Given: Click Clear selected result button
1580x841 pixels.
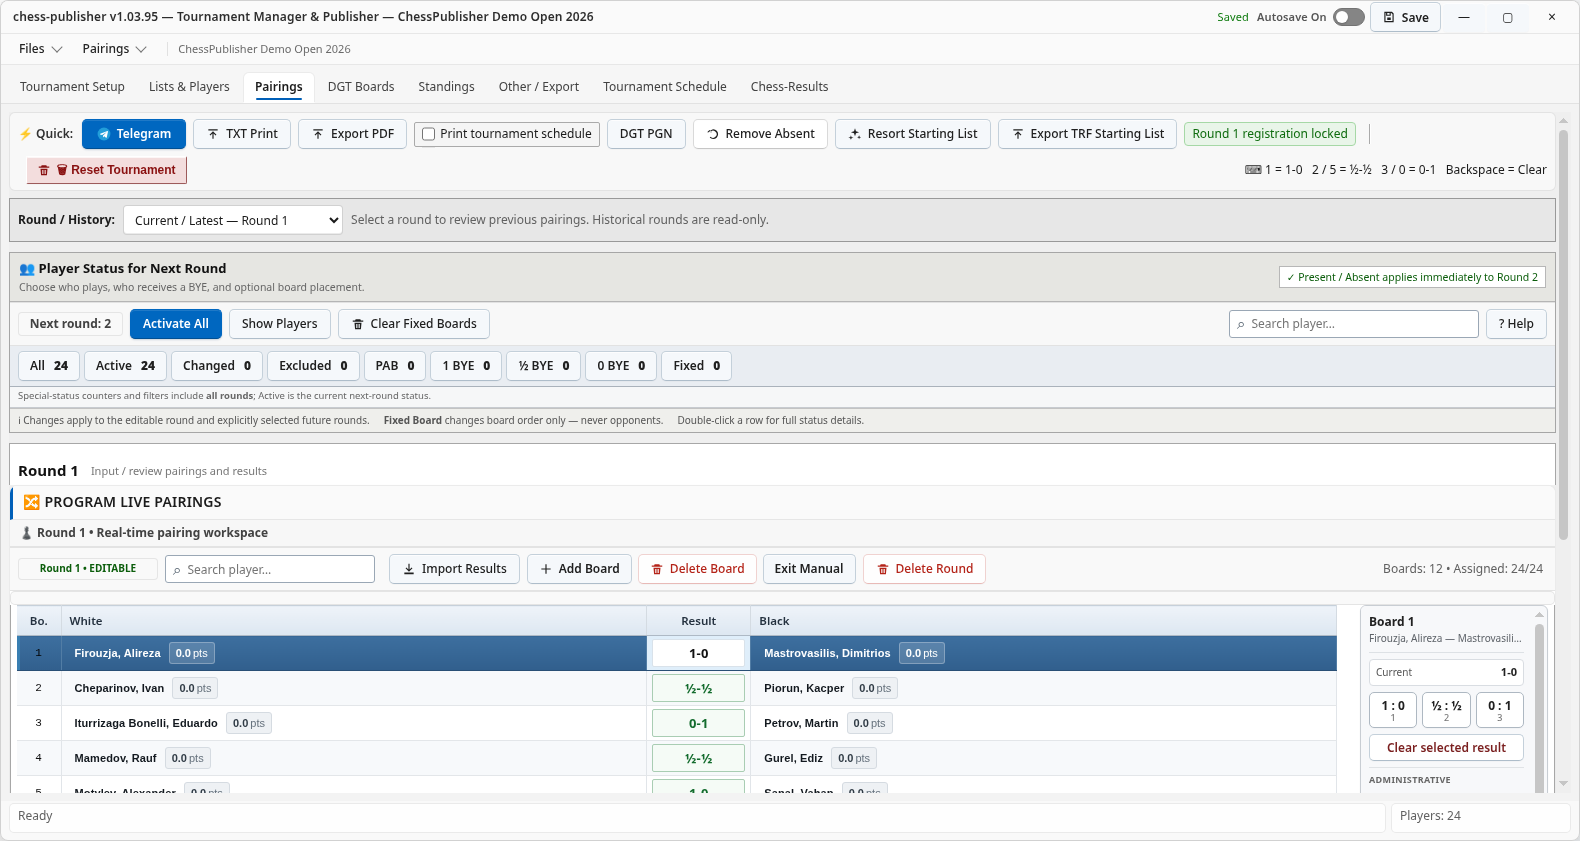Looking at the screenshot, I should tap(1446, 748).
